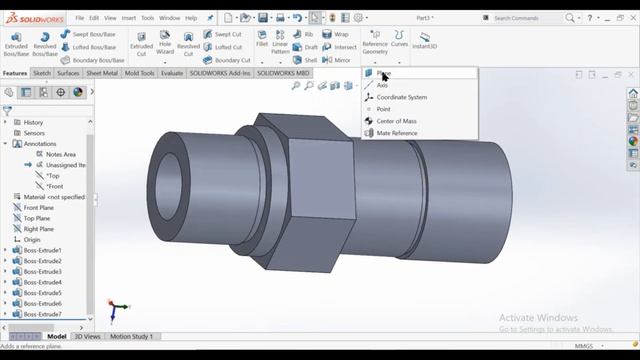Select the Rib tool
Screen dimensions: 640x360
point(303,34)
